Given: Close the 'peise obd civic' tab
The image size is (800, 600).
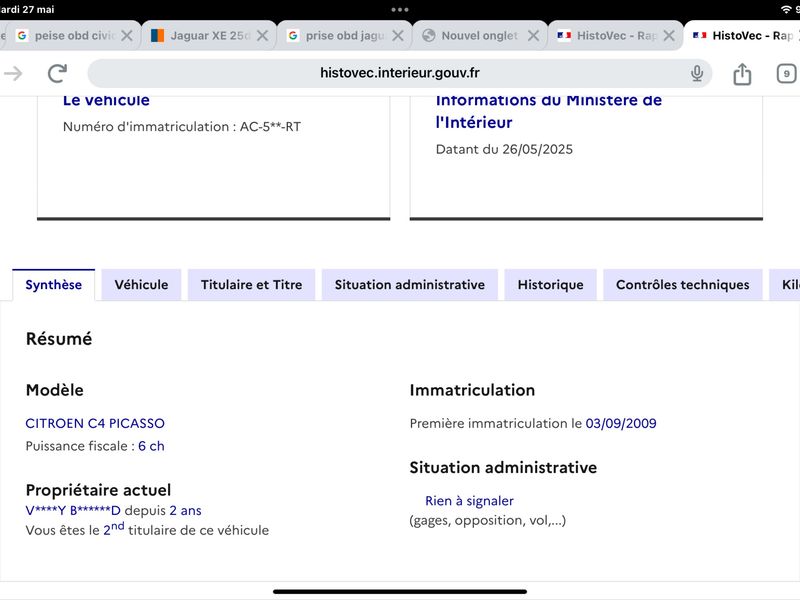Looking at the screenshot, I should (x=127, y=35).
